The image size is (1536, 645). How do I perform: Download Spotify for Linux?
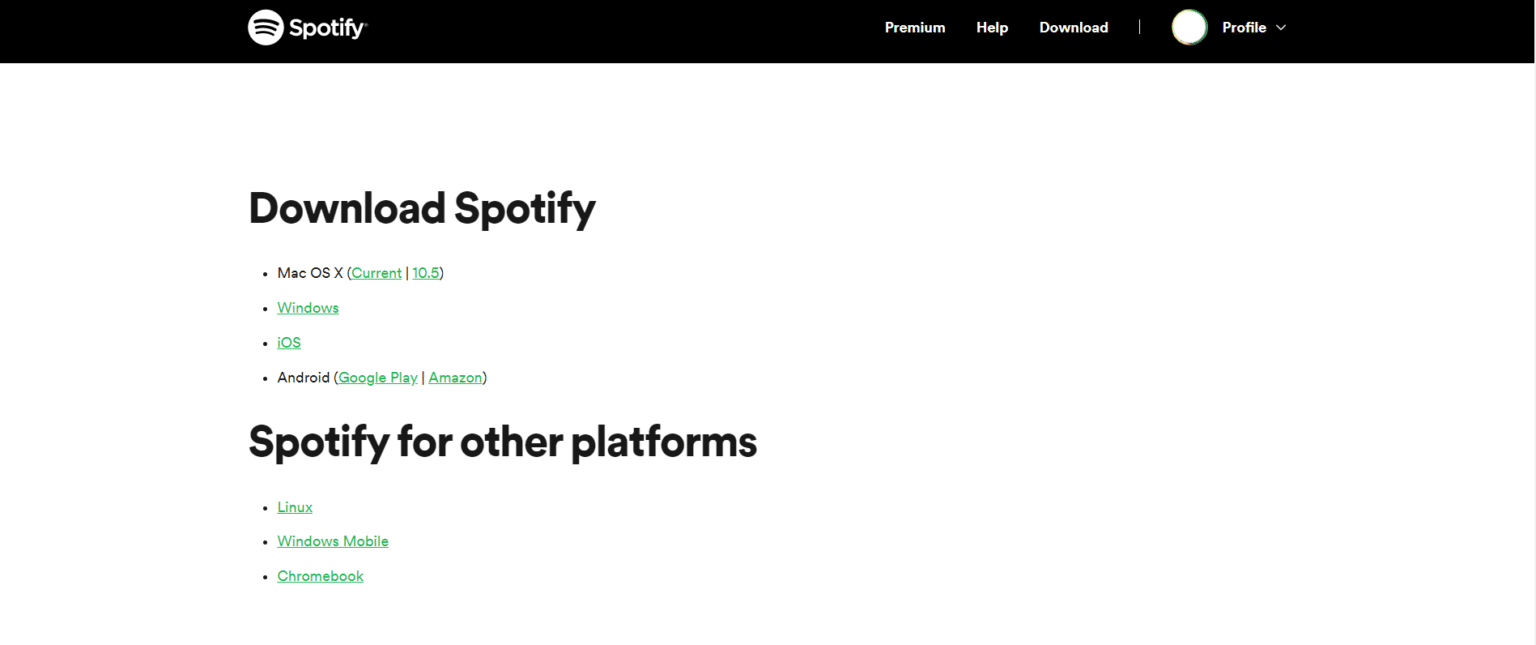(x=294, y=507)
